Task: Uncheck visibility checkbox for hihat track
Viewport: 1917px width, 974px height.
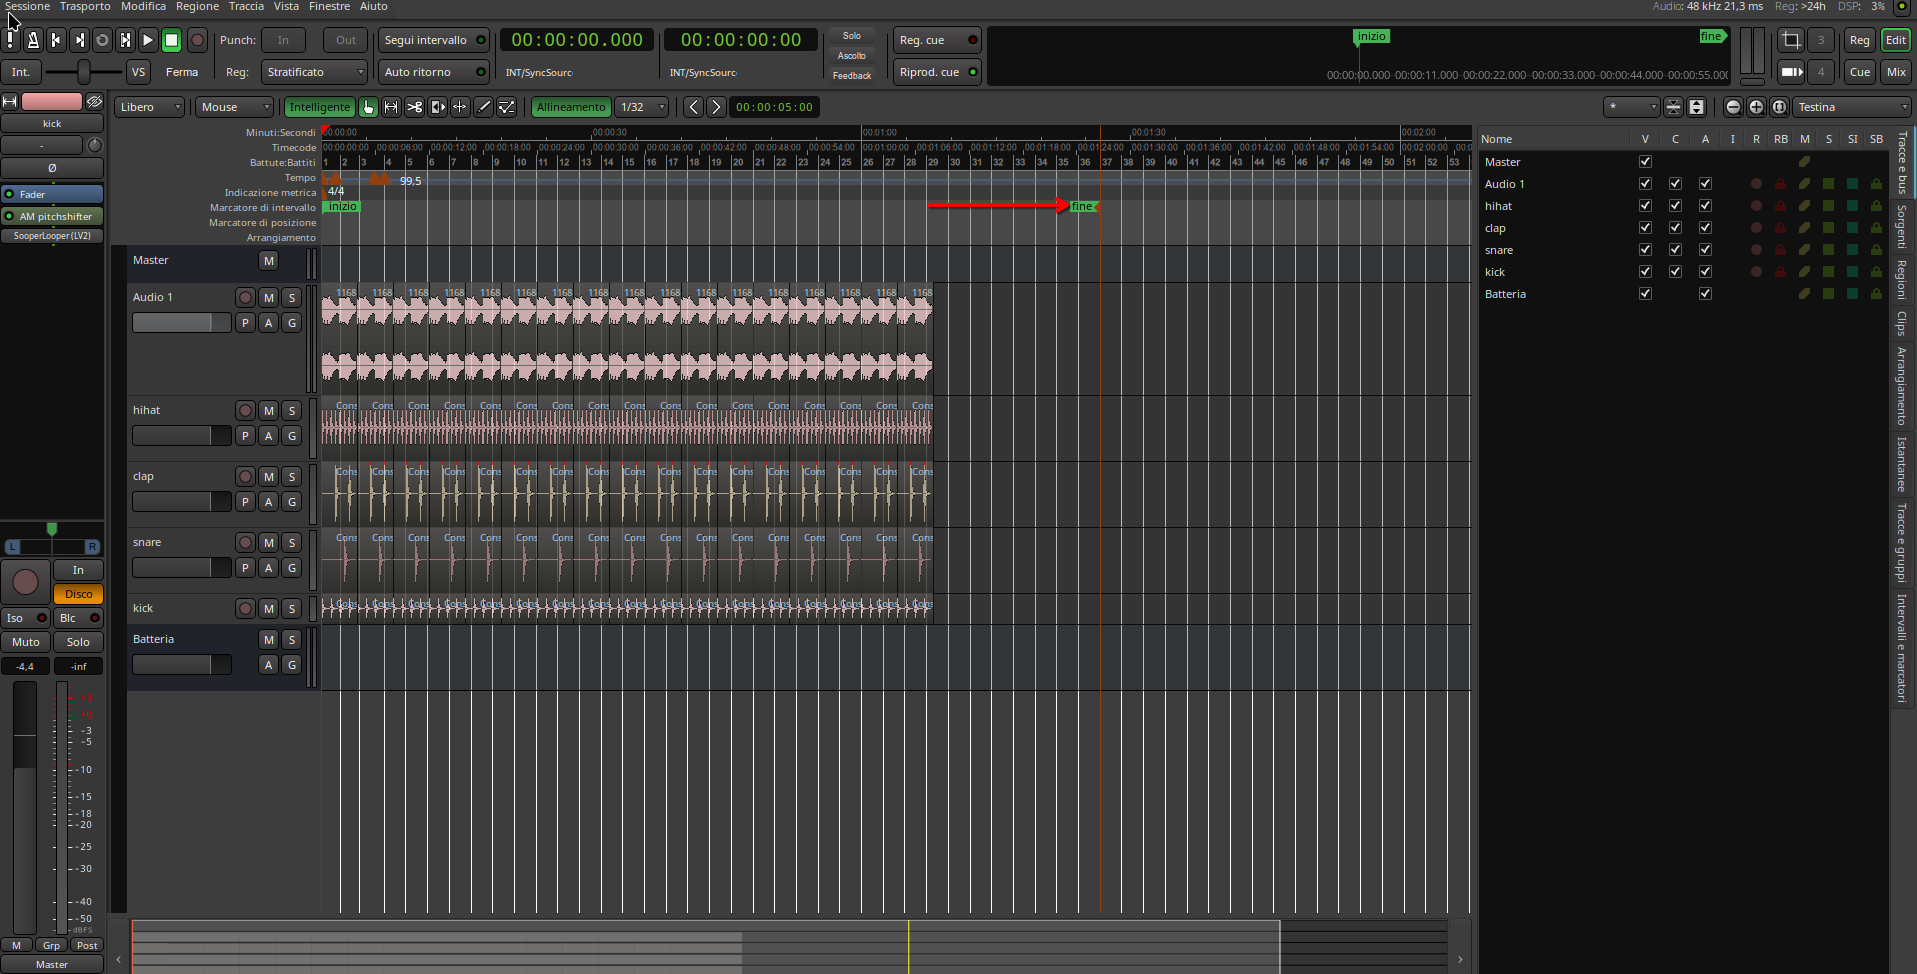Action: 1645,206
